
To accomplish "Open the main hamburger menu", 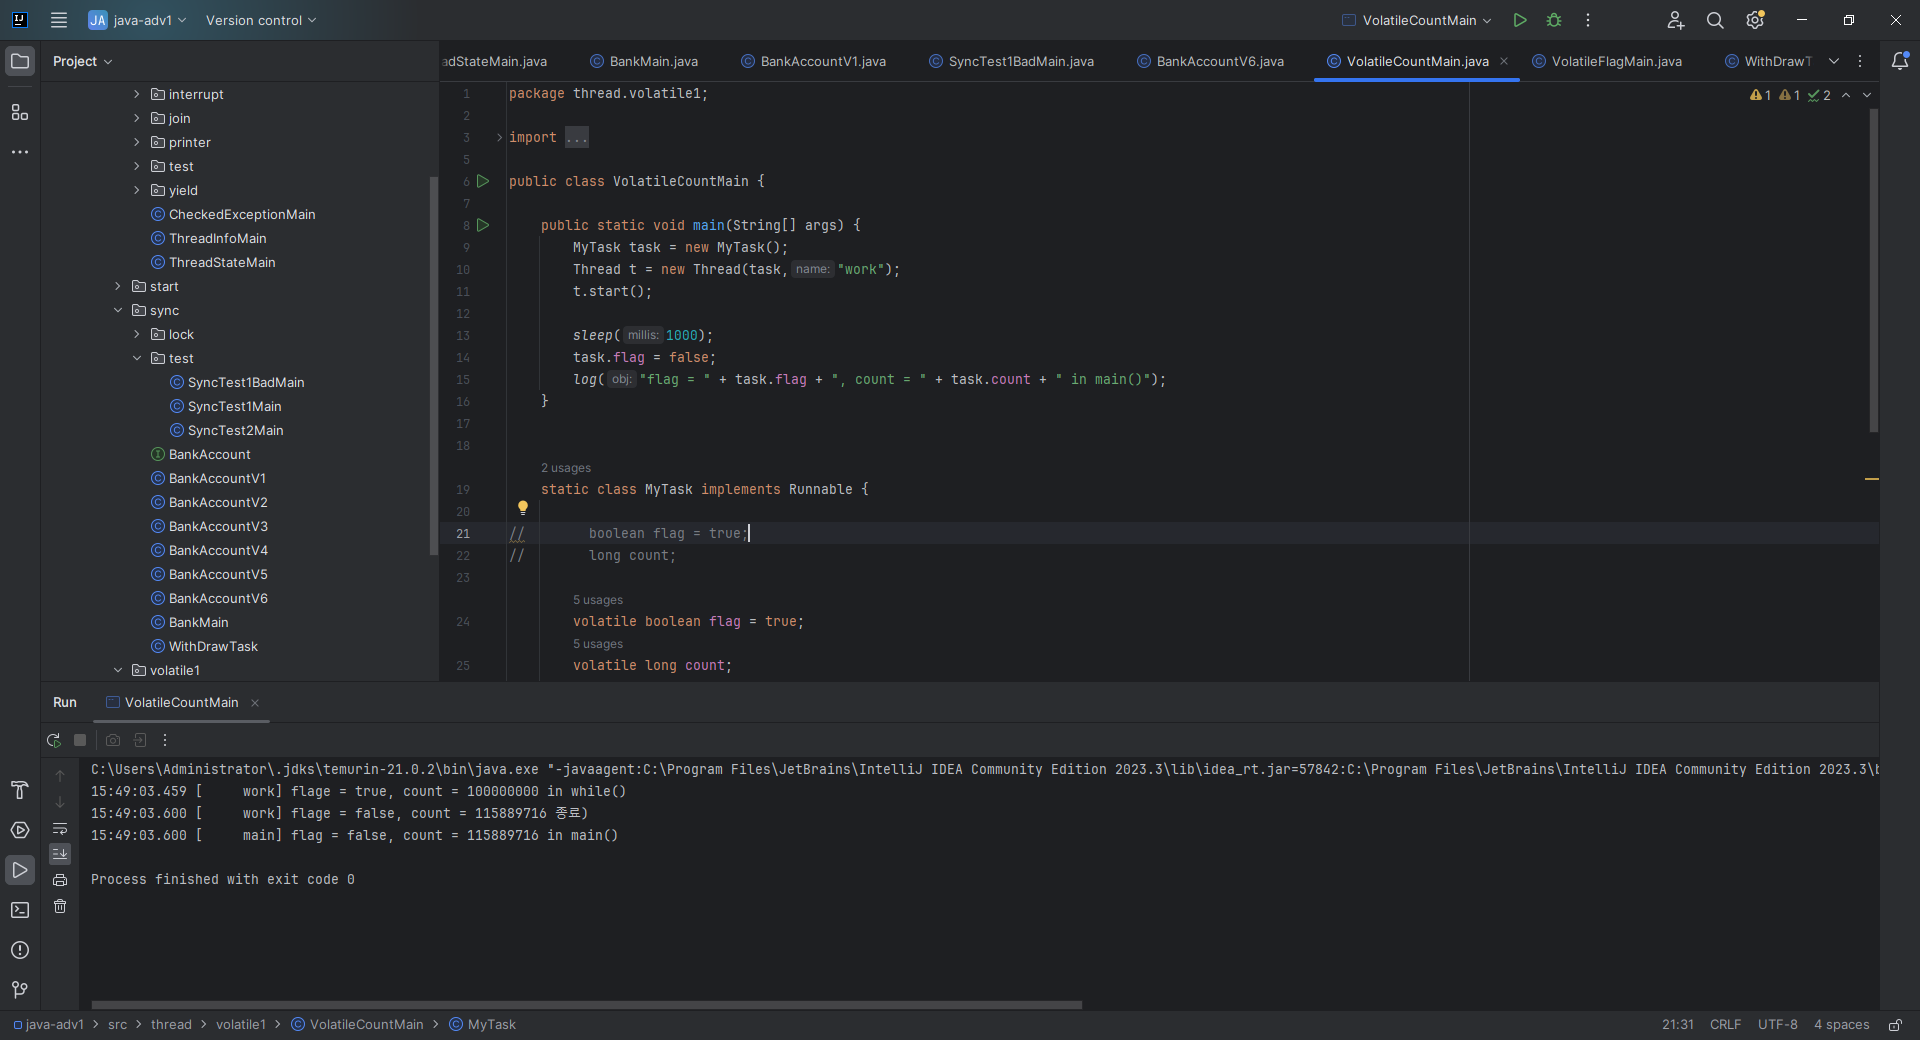I will tap(59, 20).
